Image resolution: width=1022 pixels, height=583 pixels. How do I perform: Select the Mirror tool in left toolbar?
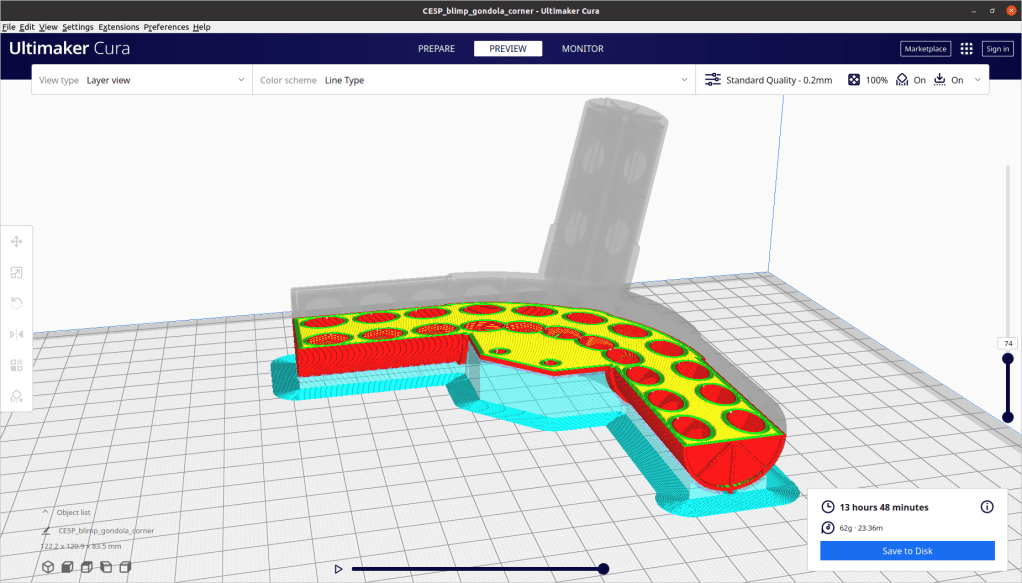[17, 334]
